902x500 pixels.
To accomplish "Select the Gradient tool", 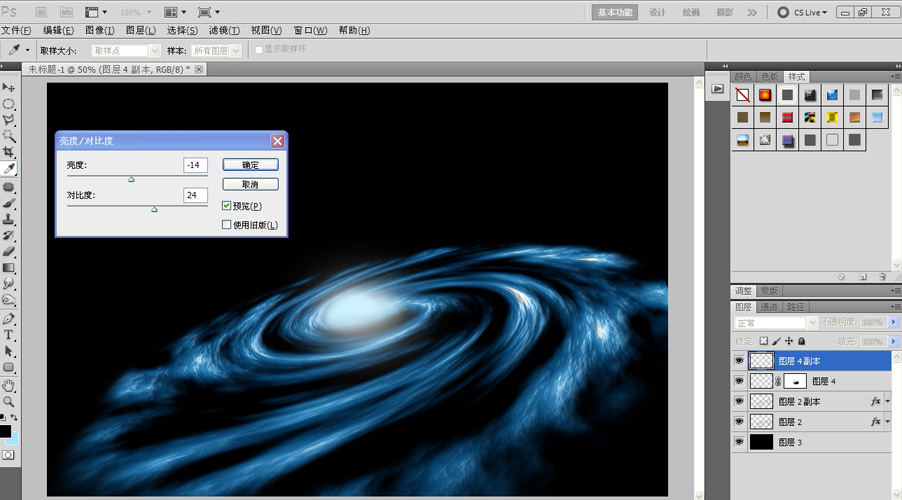I will [9, 268].
